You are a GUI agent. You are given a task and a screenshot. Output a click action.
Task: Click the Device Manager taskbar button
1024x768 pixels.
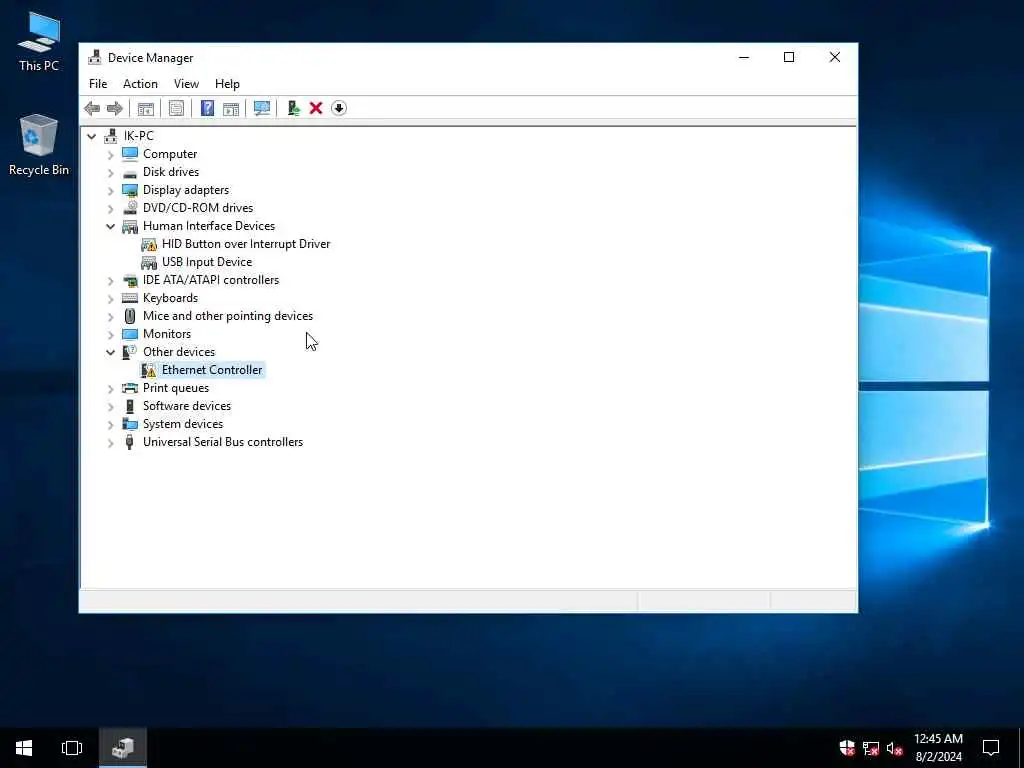(x=123, y=748)
